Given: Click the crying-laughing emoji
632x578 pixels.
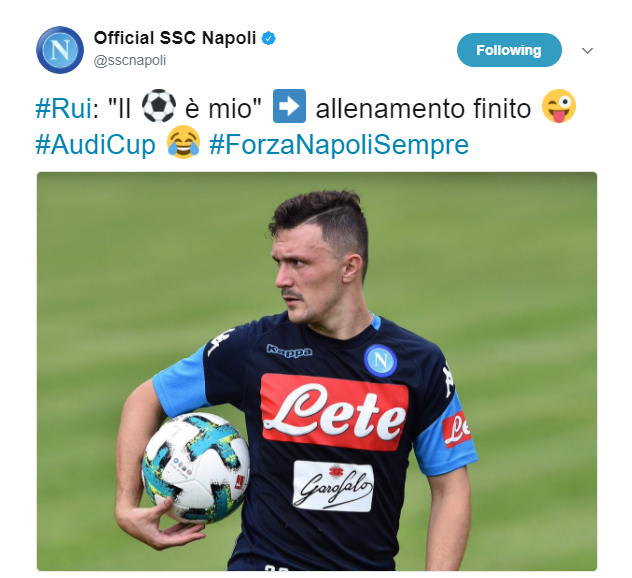Looking at the screenshot, I should tap(184, 142).
